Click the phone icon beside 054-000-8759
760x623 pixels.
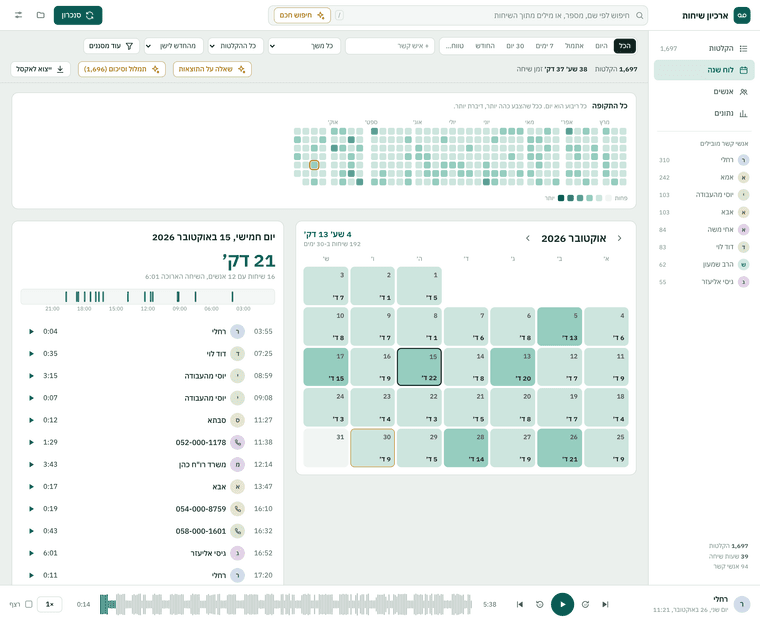[x=238, y=509]
